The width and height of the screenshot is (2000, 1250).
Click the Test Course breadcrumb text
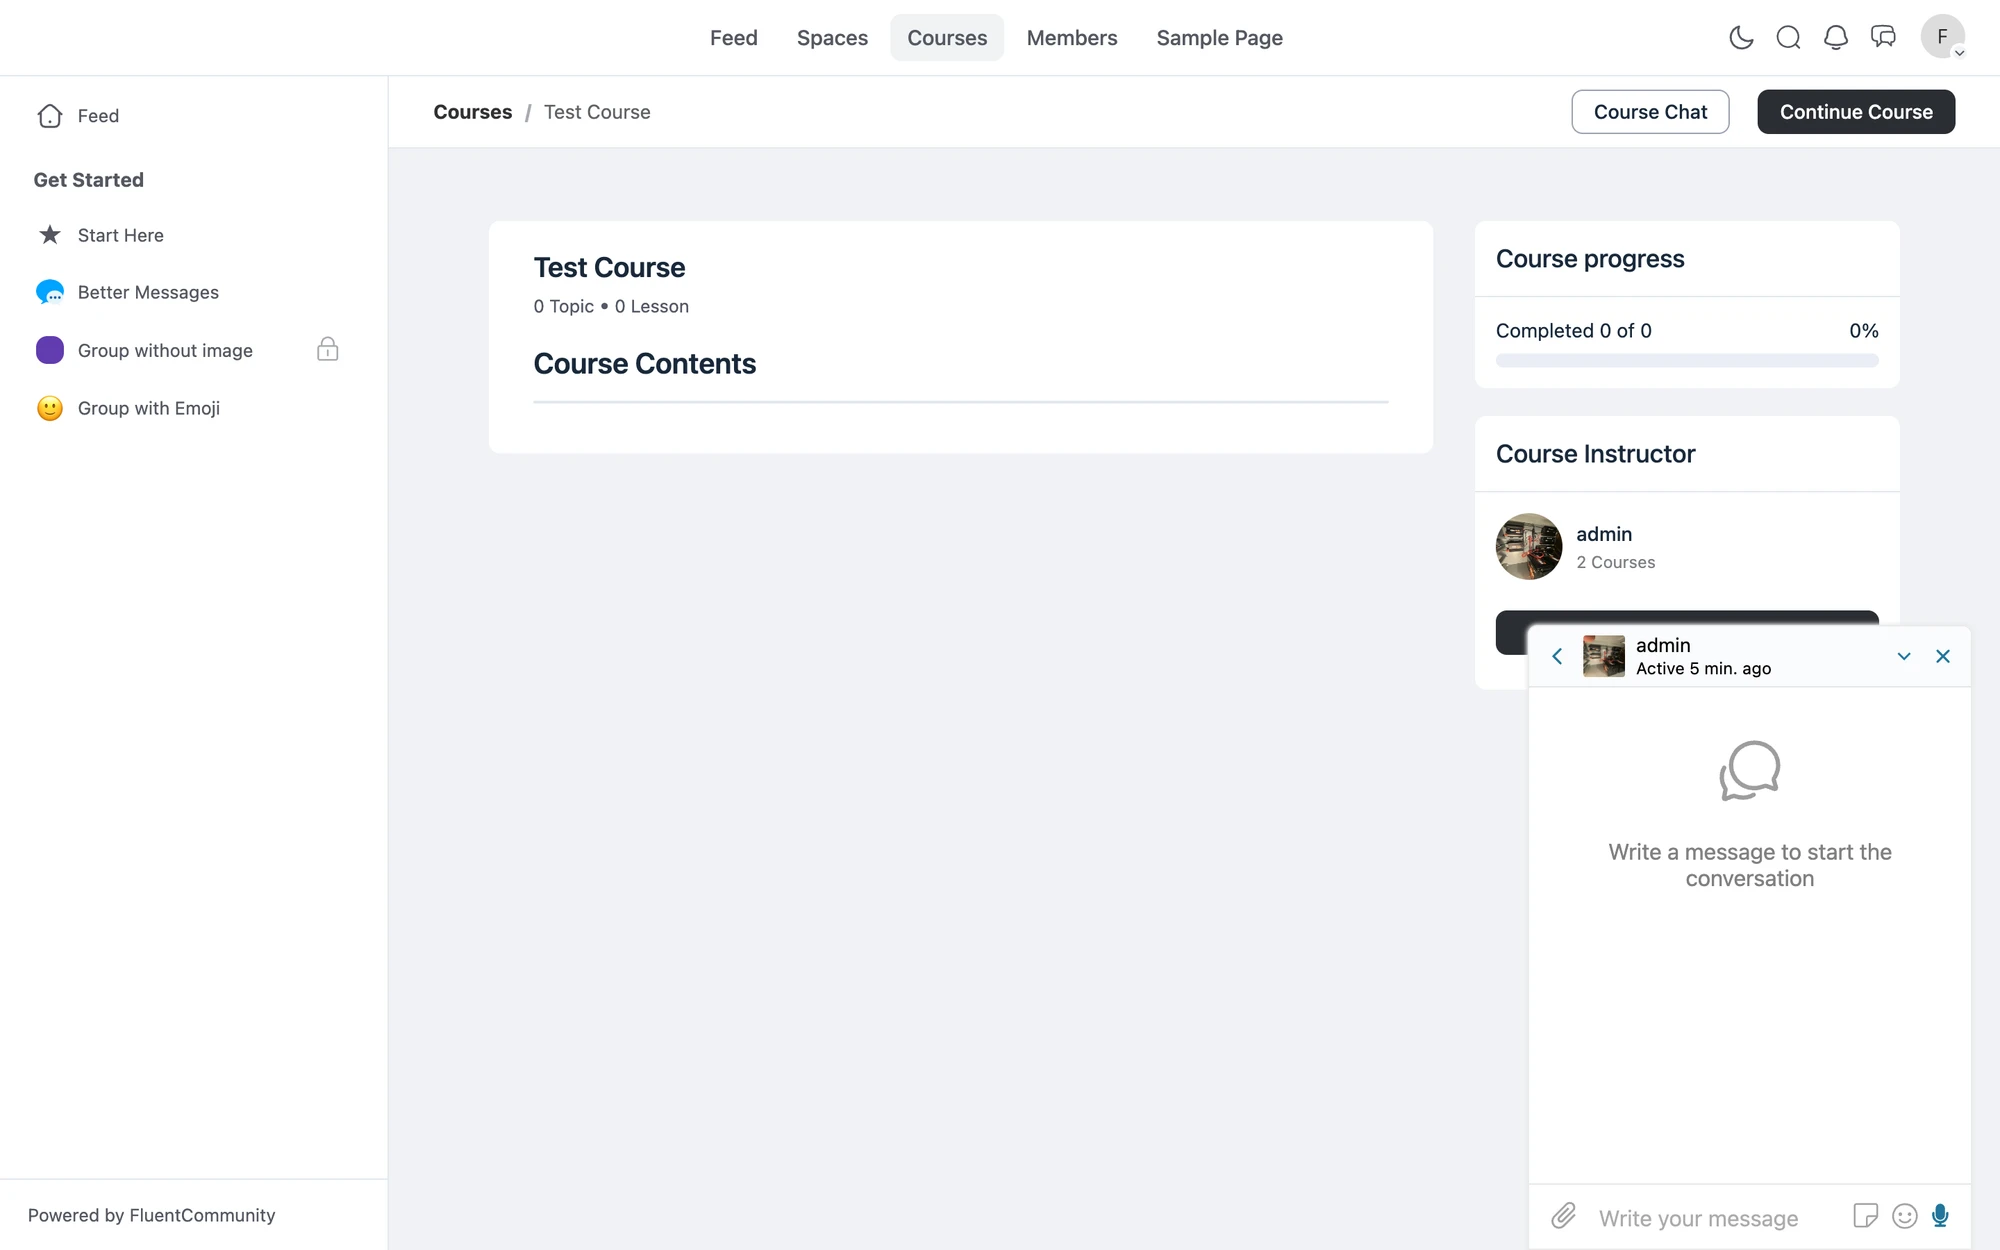tap(597, 112)
